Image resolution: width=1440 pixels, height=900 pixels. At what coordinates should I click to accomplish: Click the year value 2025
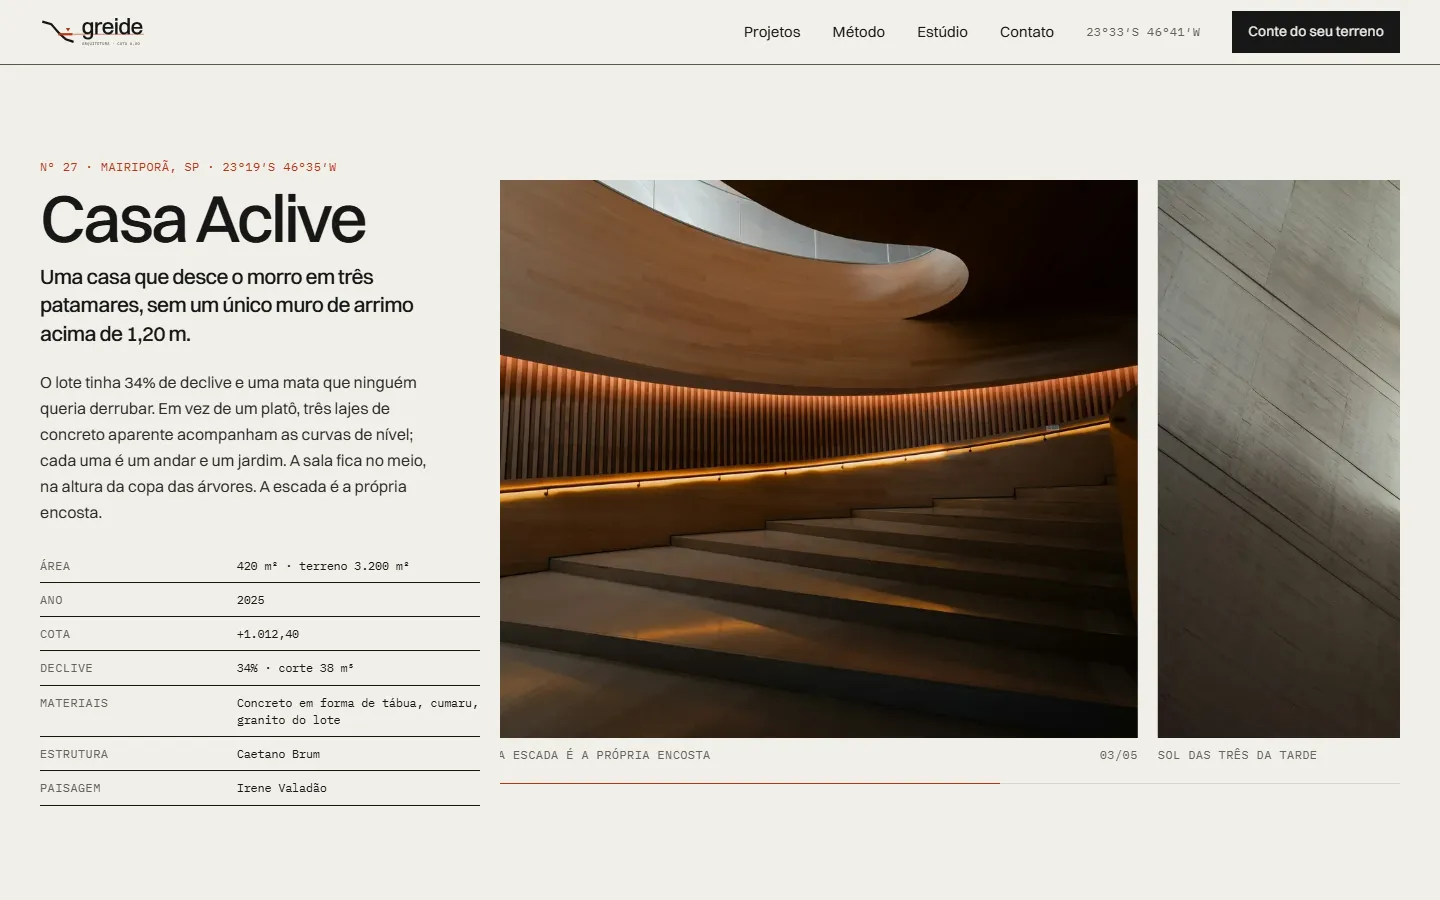pos(251,600)
